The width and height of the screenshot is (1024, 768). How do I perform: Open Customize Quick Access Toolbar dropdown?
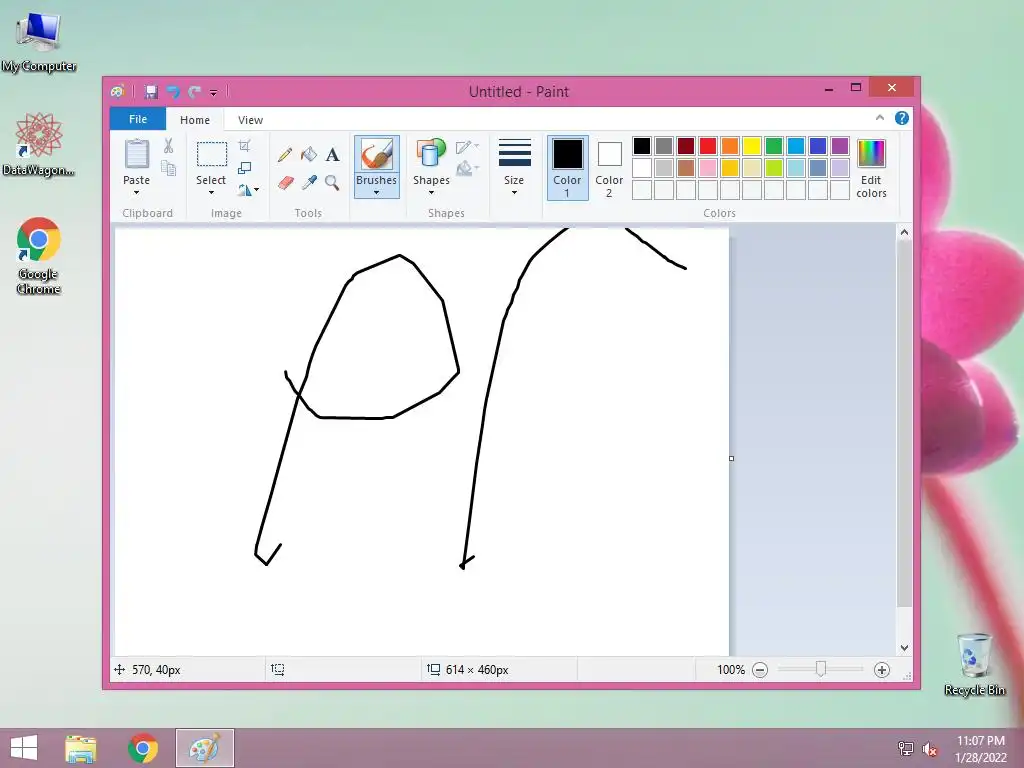click(x=214, y=93)
